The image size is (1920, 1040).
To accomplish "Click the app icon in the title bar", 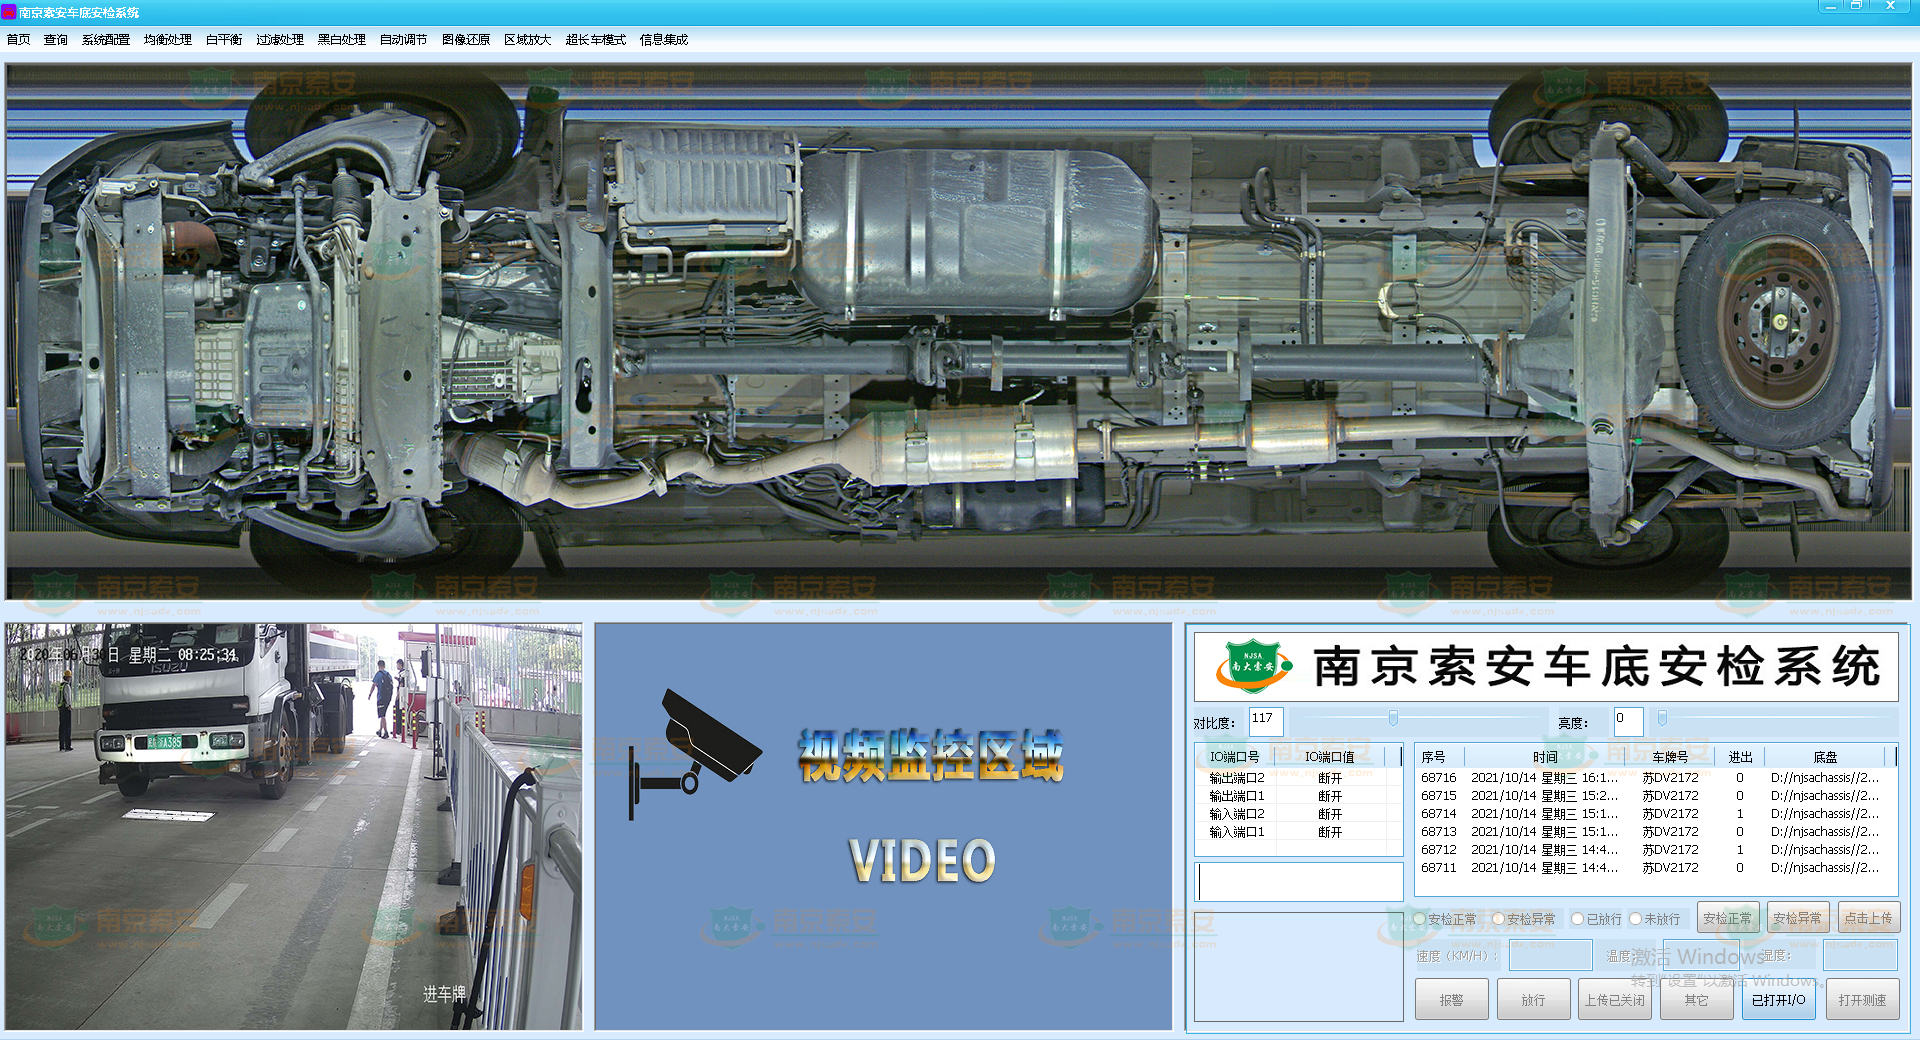I will [9, 12].
